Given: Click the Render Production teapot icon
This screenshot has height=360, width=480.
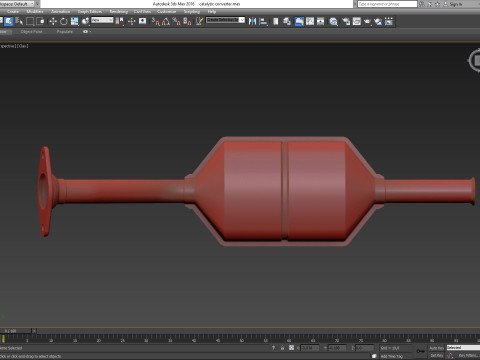Looking at the screenshot, I should pyautogui.click(x=367, y=22).
